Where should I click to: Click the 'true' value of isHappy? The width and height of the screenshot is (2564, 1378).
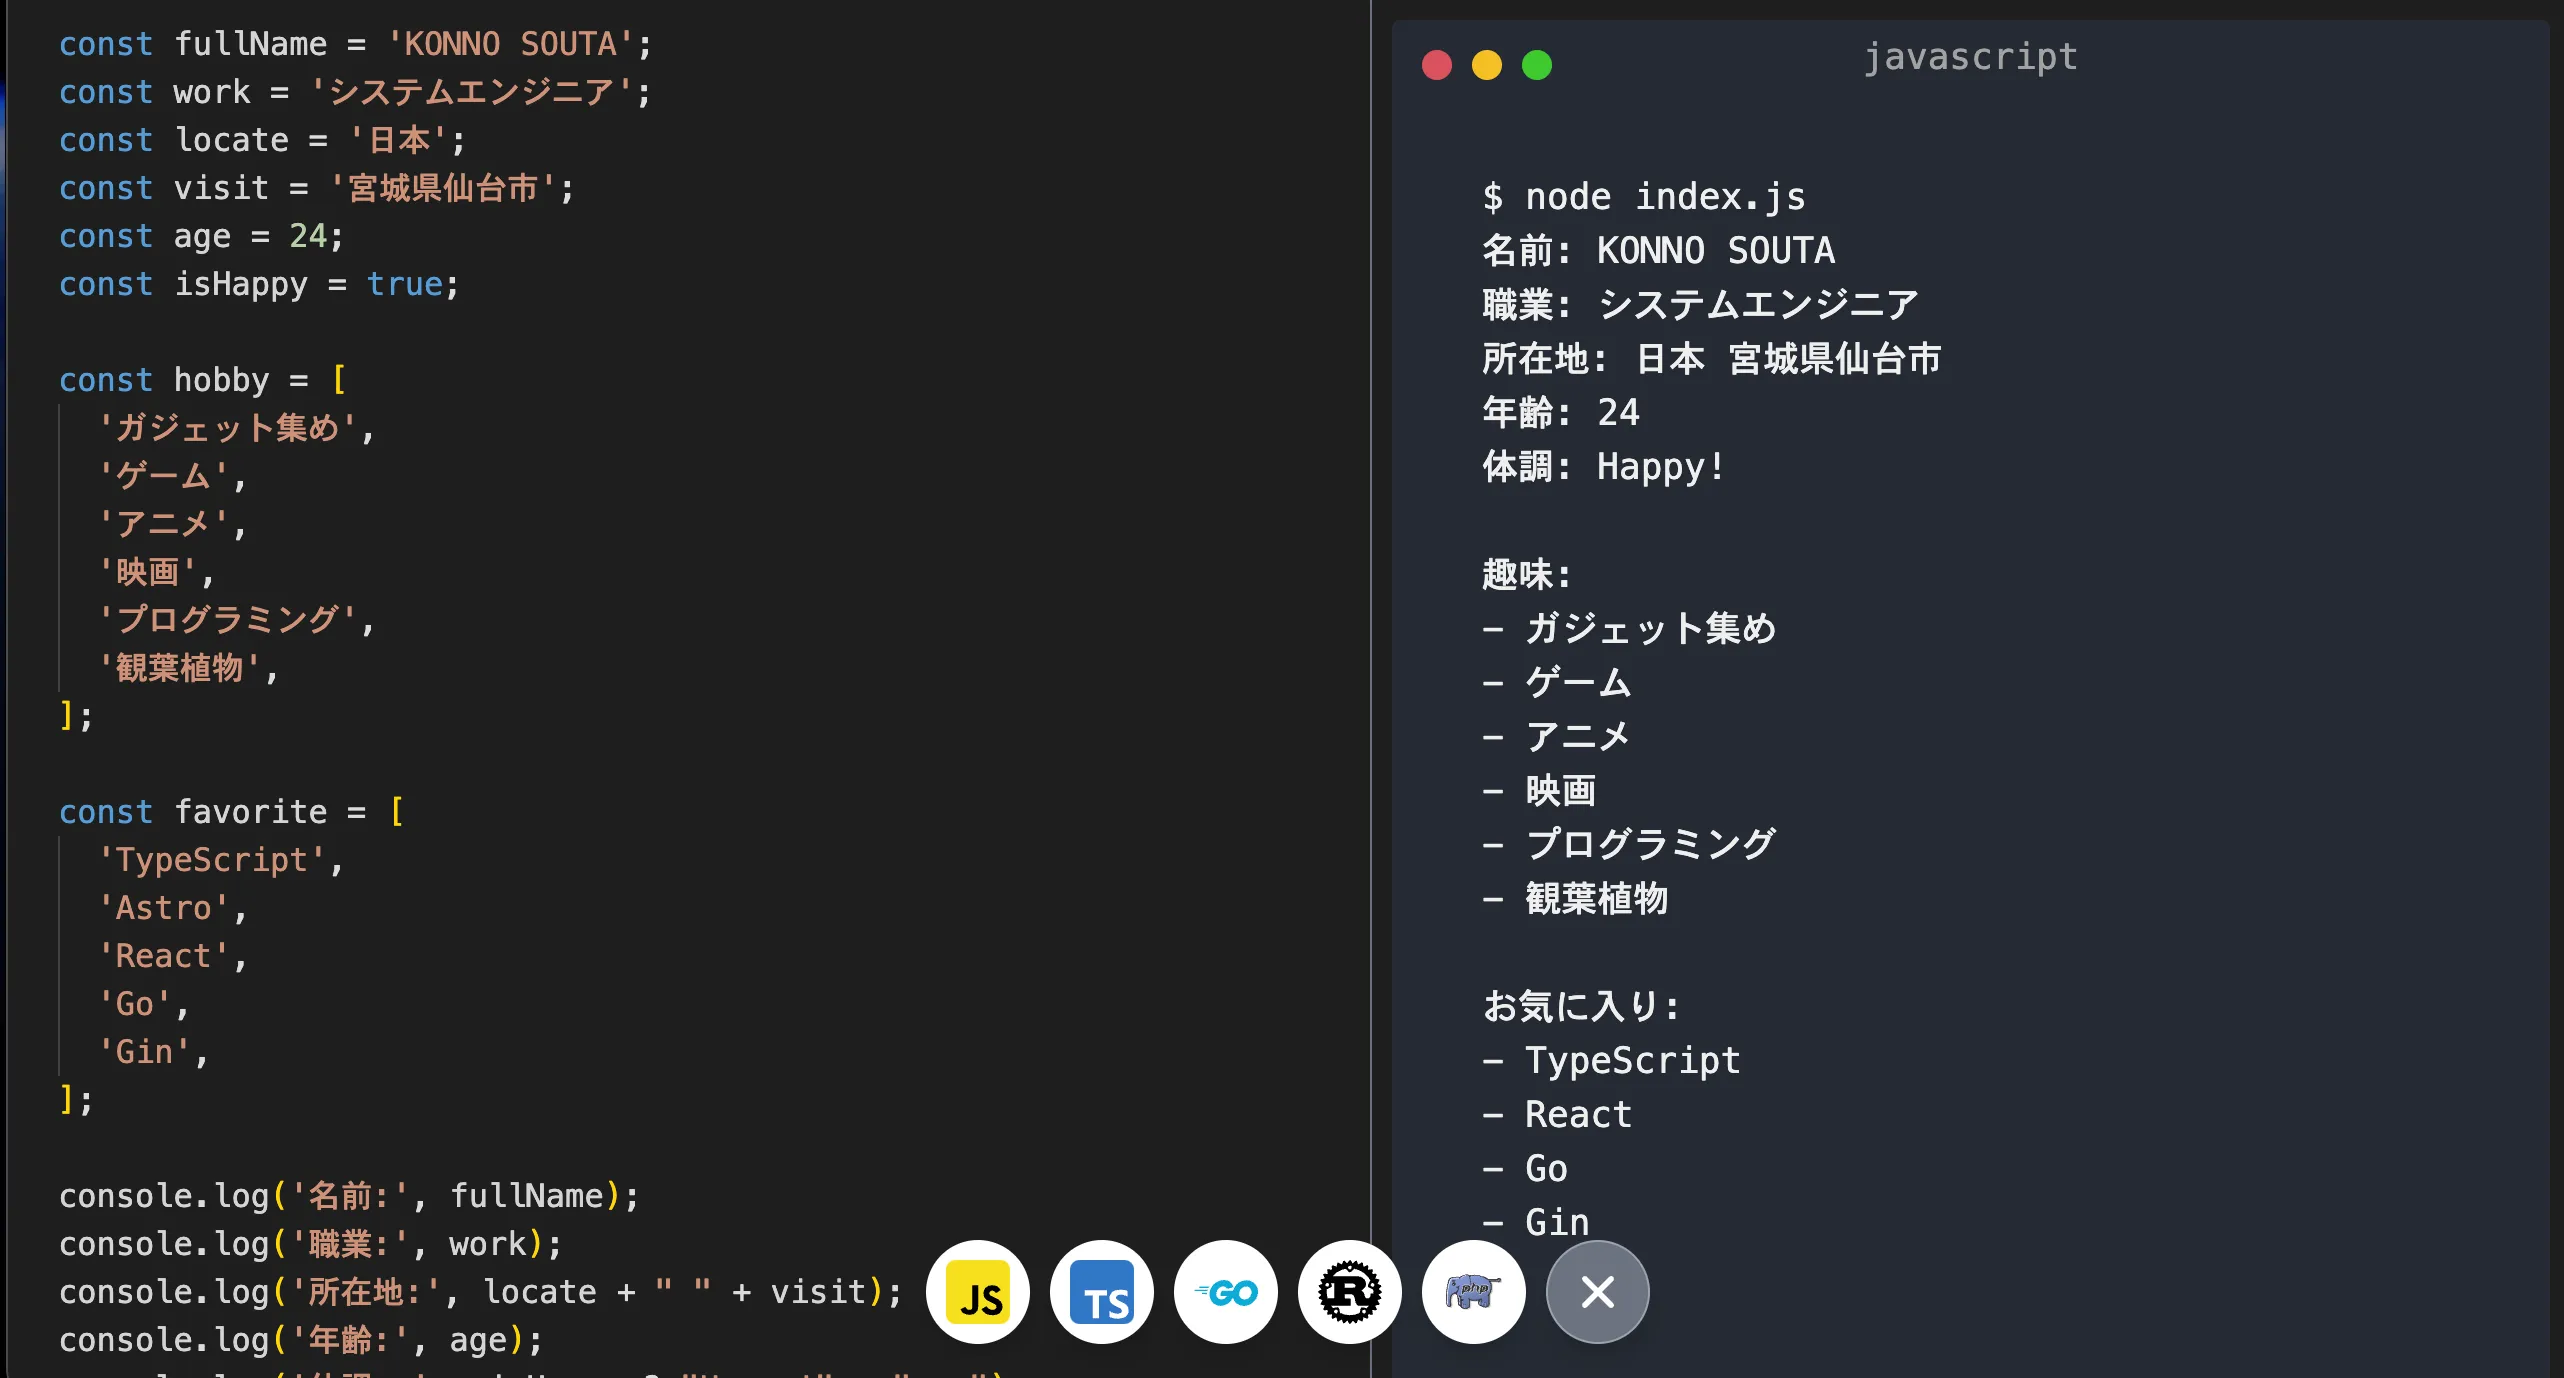(404, 284)
